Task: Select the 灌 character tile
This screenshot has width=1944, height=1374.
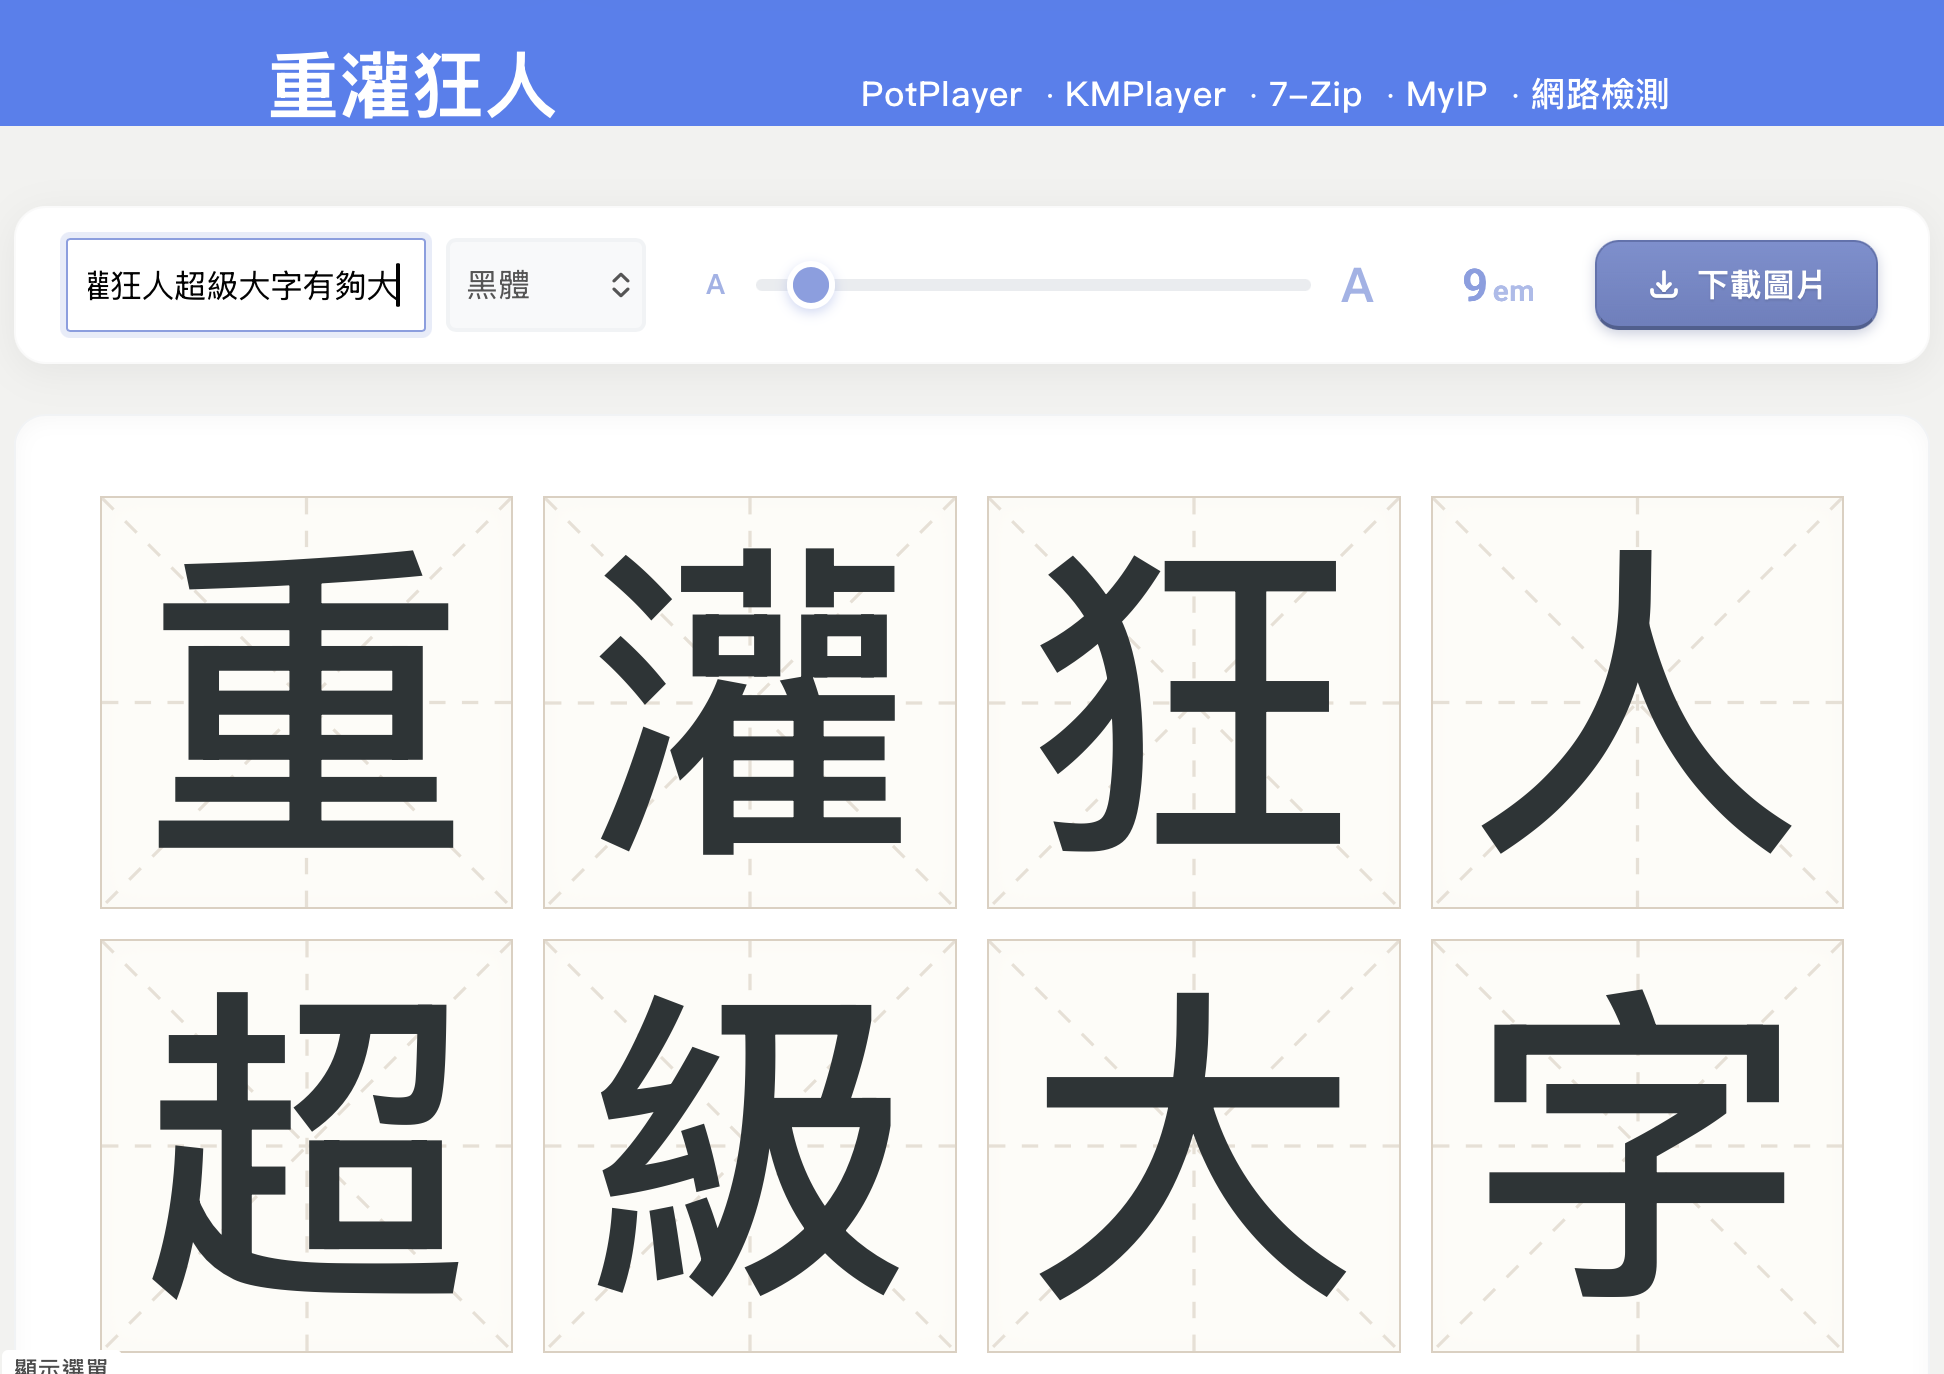Action: [749, 702]
